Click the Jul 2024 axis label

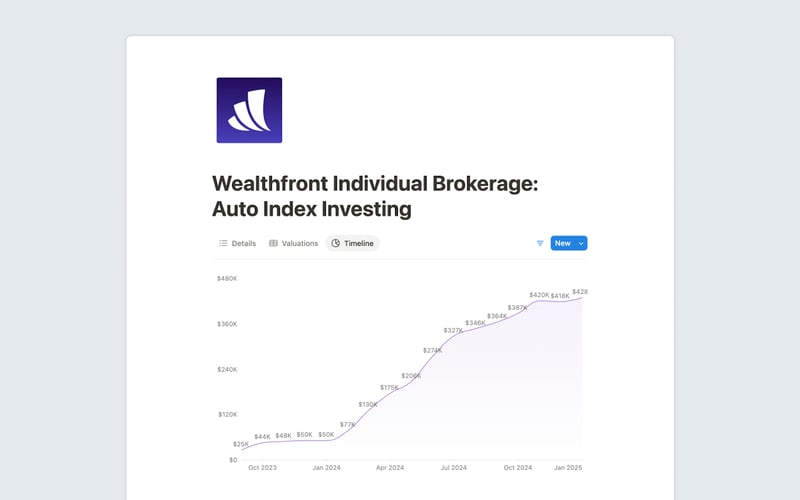coord(454,467)
